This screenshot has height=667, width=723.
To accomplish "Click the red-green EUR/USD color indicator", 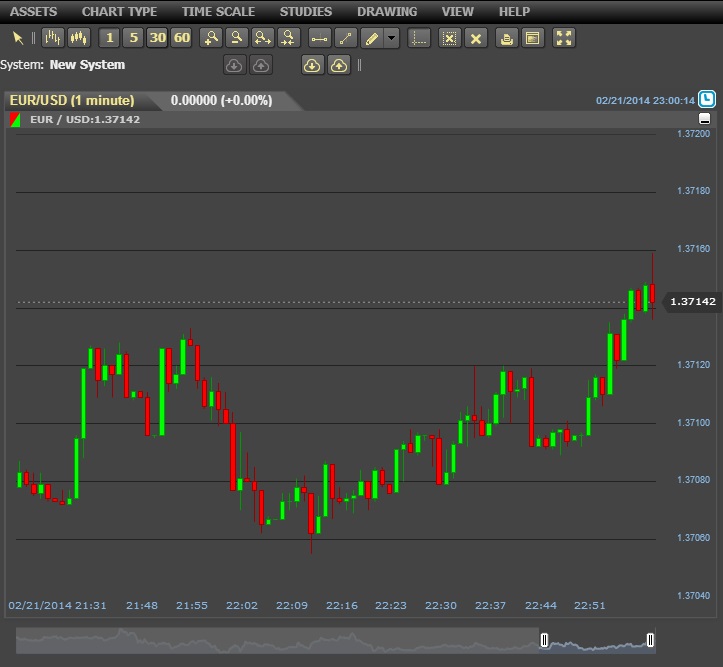I will [15, 119].
